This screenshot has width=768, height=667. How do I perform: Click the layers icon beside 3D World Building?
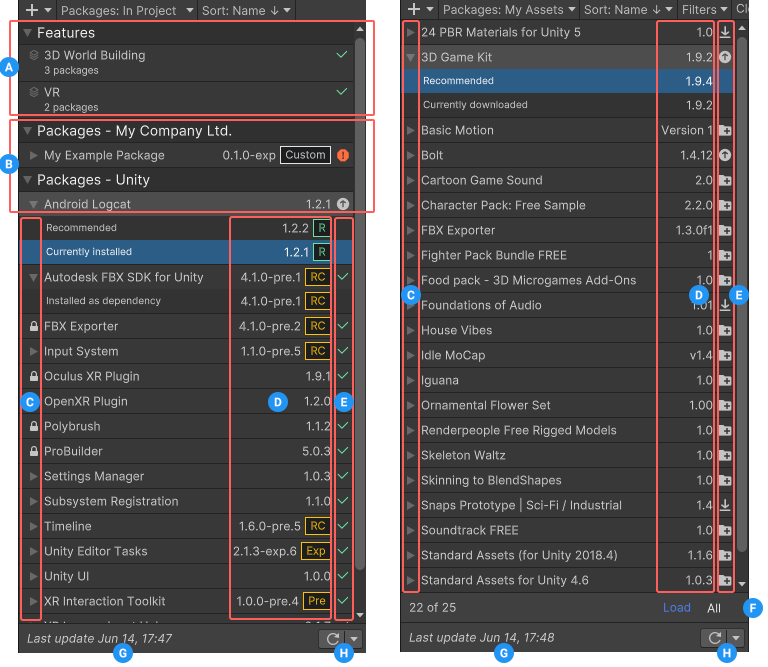pos(34,56)
